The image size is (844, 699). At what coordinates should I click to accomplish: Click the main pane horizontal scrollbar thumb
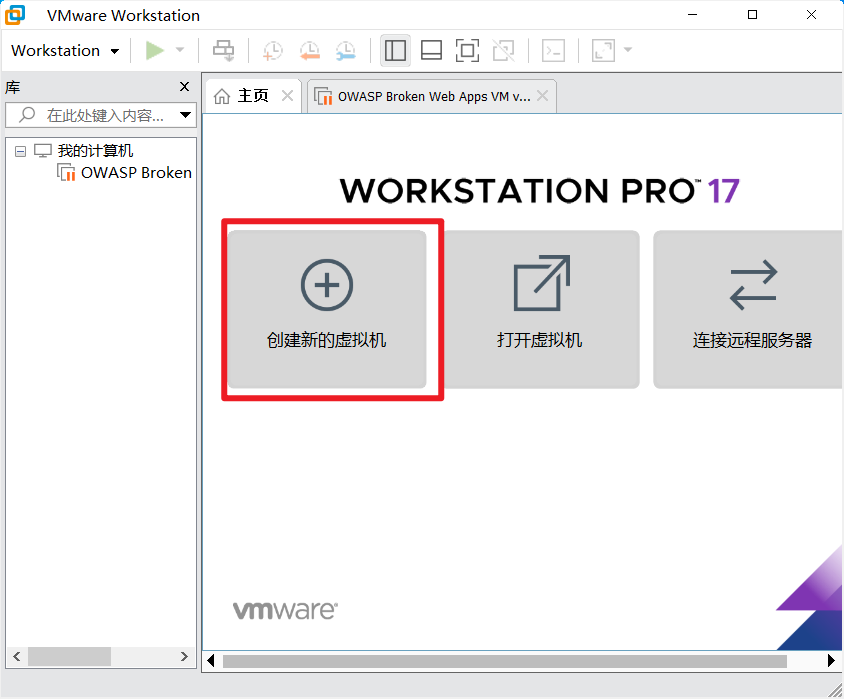pos(505,661)
